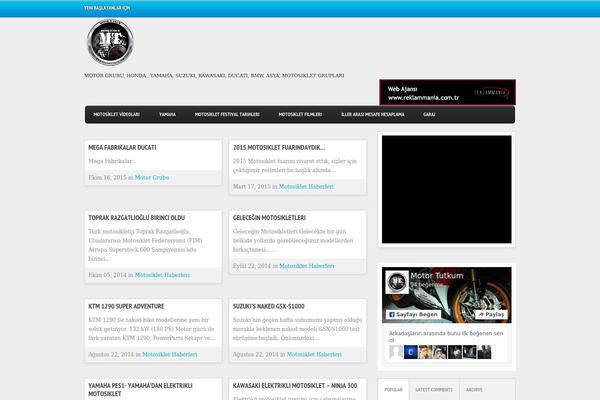Select the Garaj menu item

point(429,114)
